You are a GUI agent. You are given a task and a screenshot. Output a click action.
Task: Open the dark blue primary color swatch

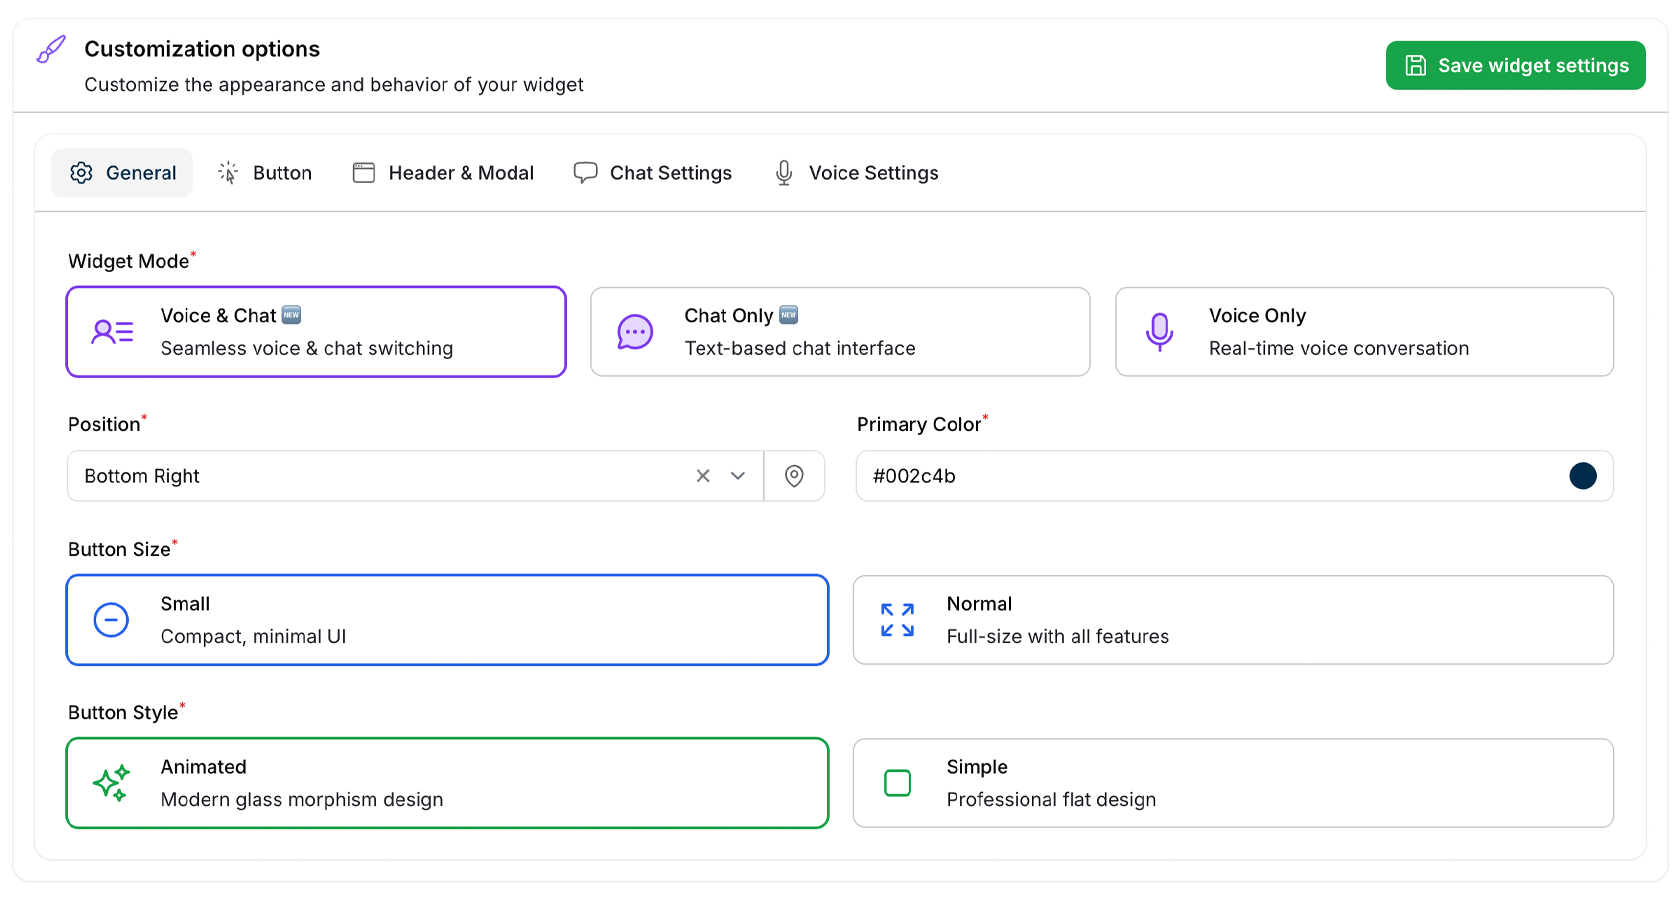click(x=1582, y=476)
